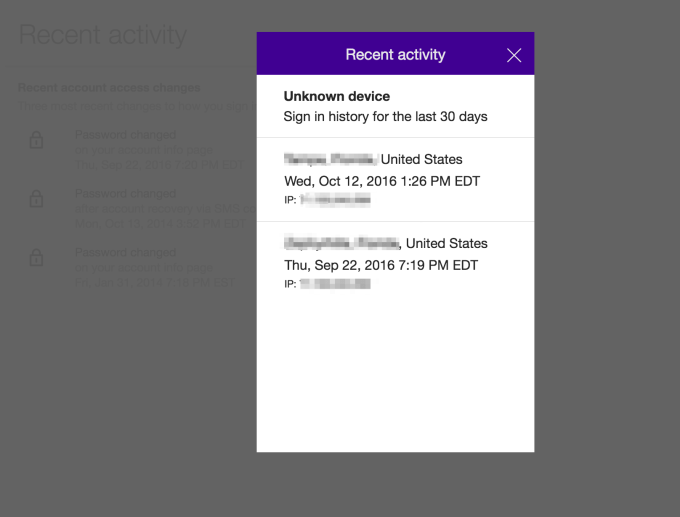Click the blurred location above the Oct 12 date
Viewport: 680px width, 517px height.
pos(330,159)
